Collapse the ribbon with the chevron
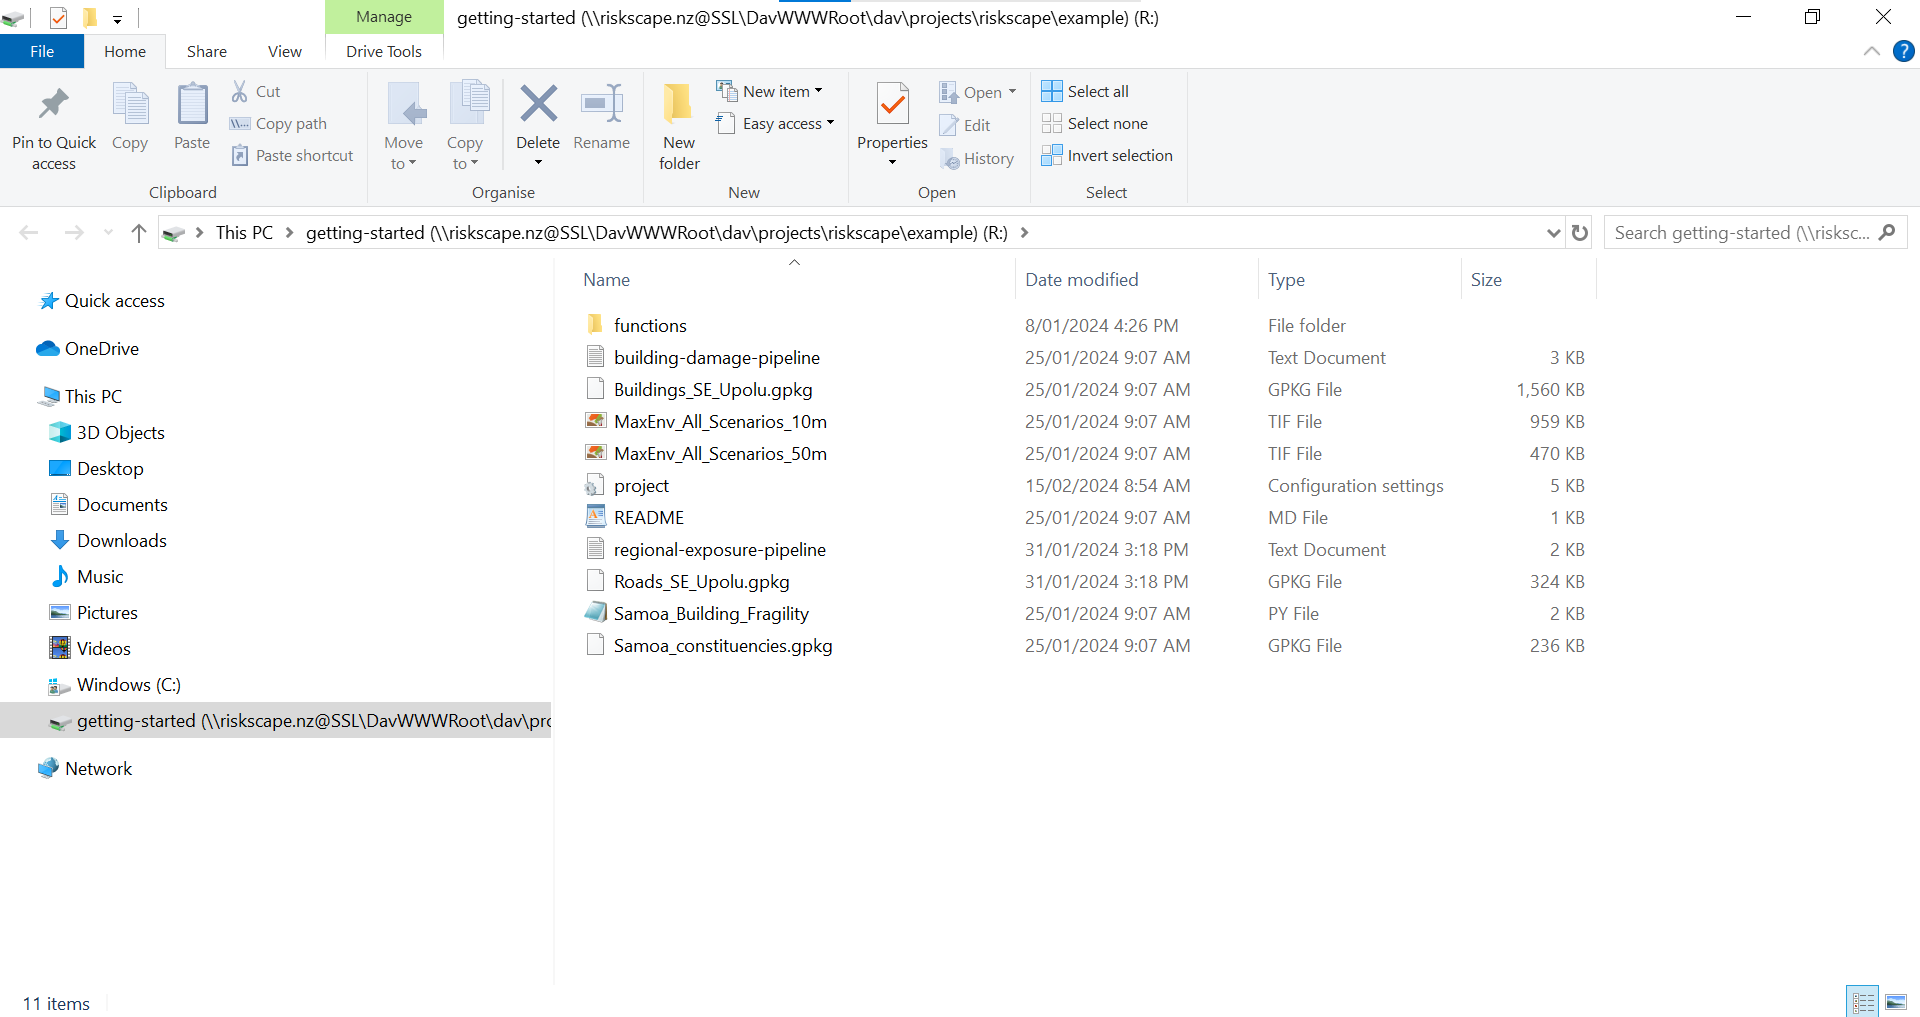 [x=1871, y=51]
